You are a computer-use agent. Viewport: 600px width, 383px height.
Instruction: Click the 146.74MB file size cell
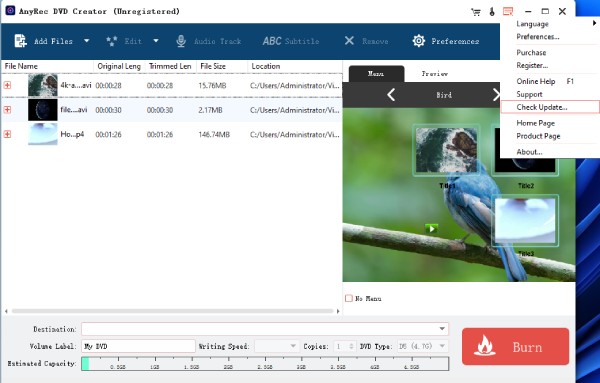point(214,134)
